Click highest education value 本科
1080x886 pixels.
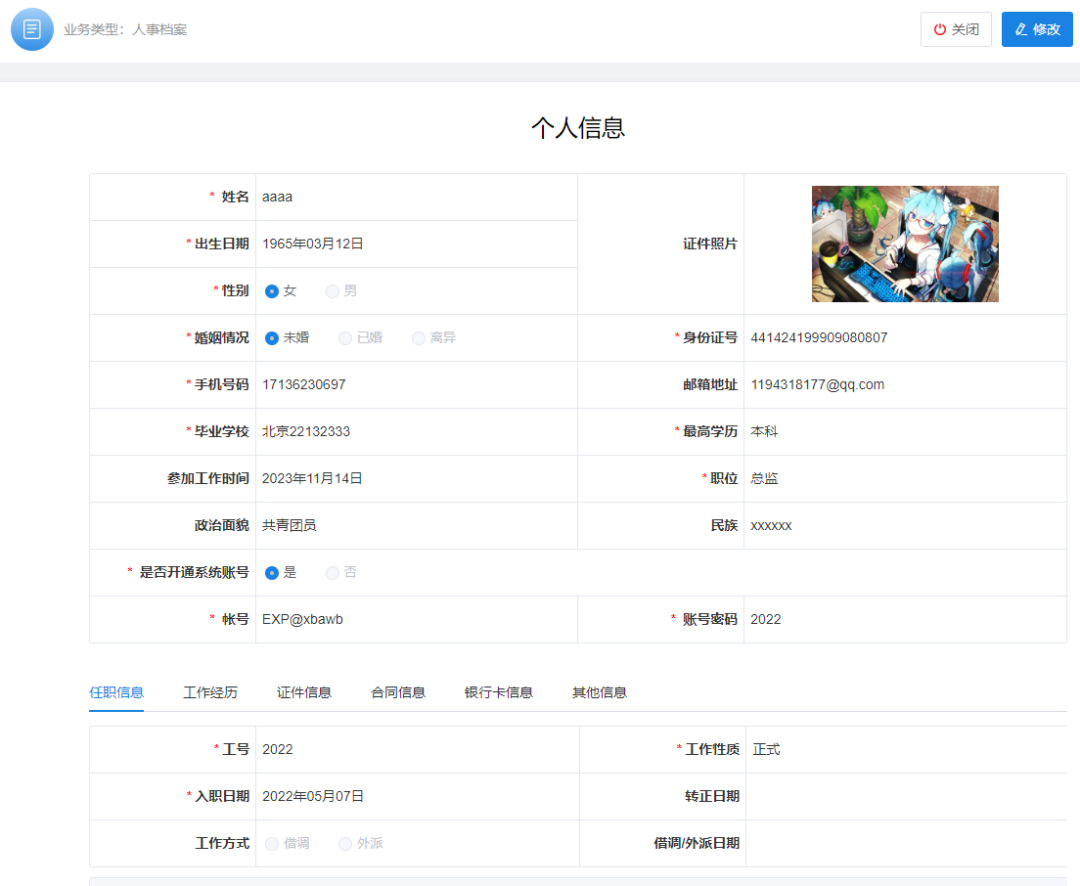[764, 431]
